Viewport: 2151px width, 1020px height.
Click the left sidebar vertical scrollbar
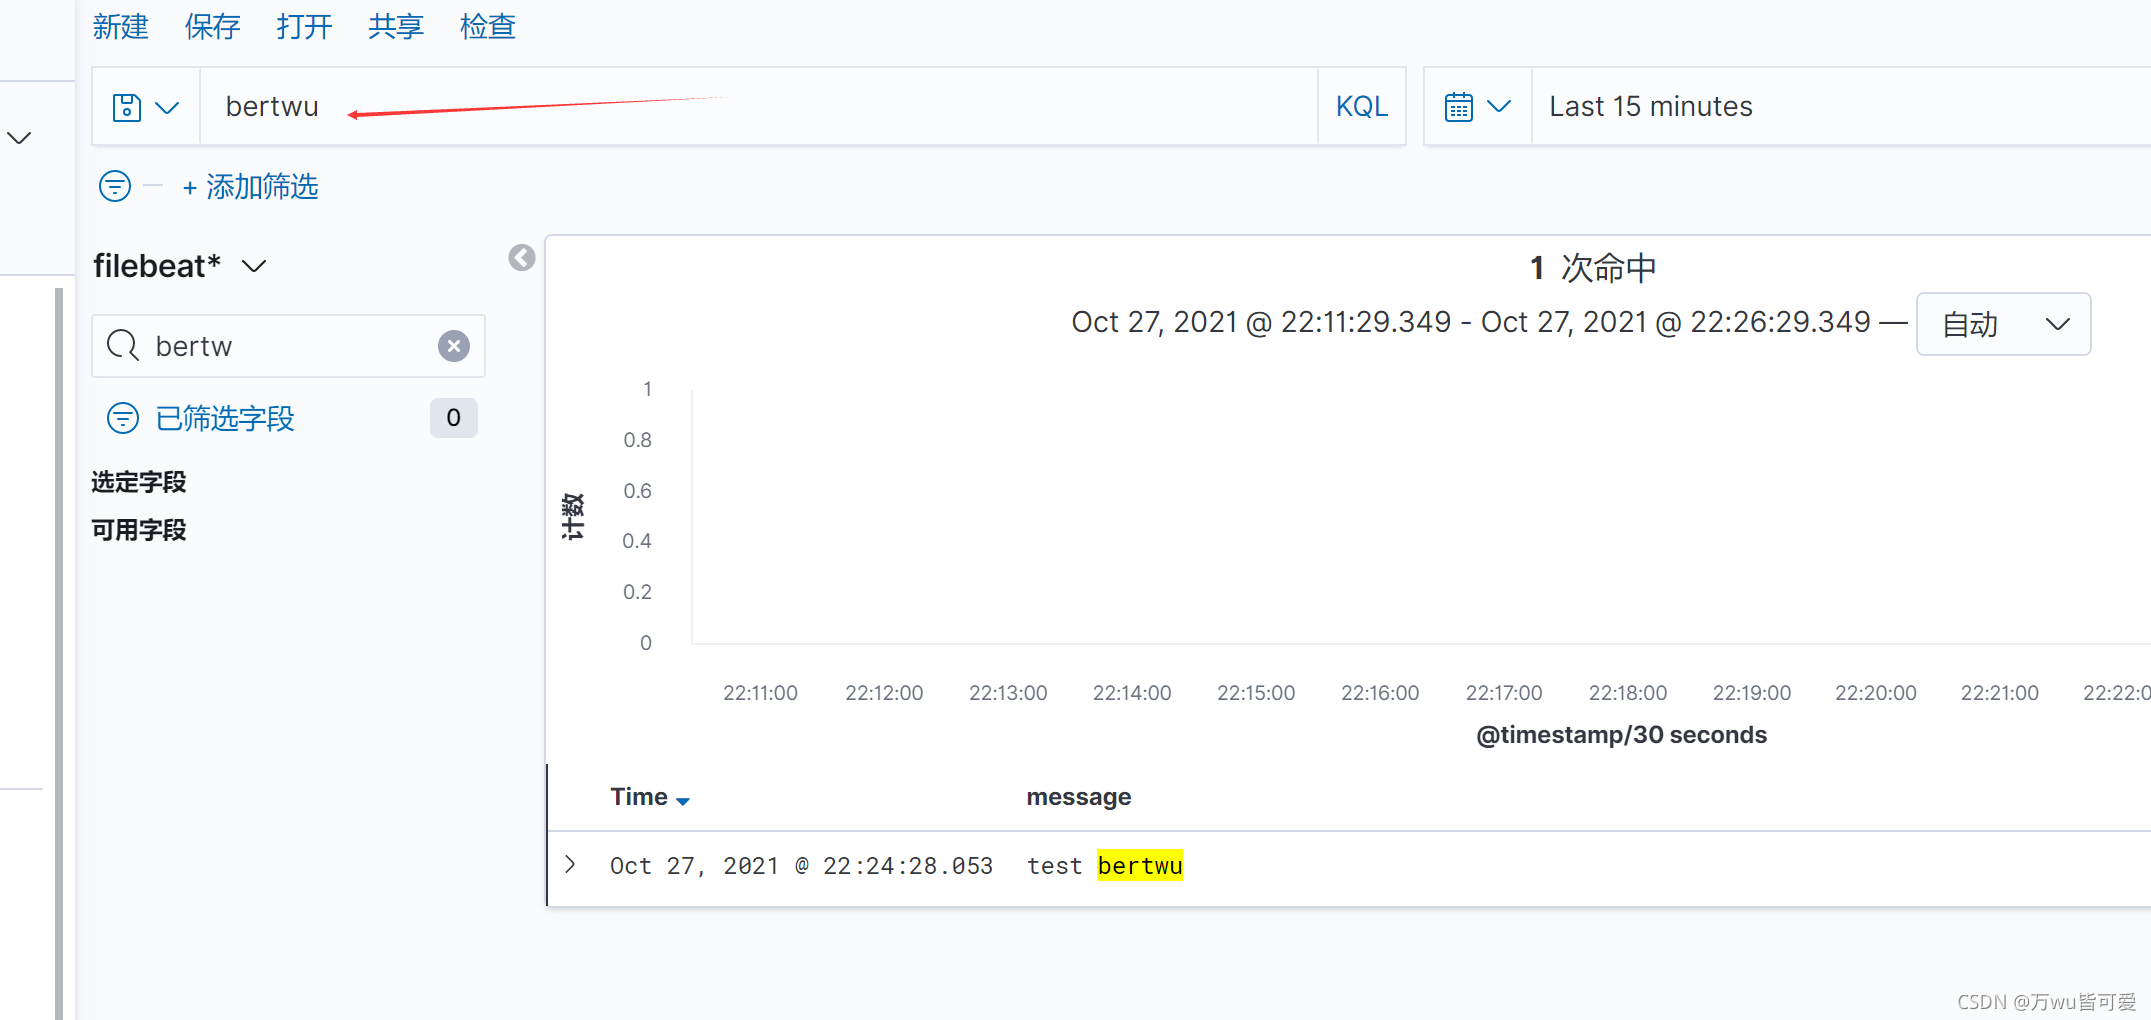[59, 653]
